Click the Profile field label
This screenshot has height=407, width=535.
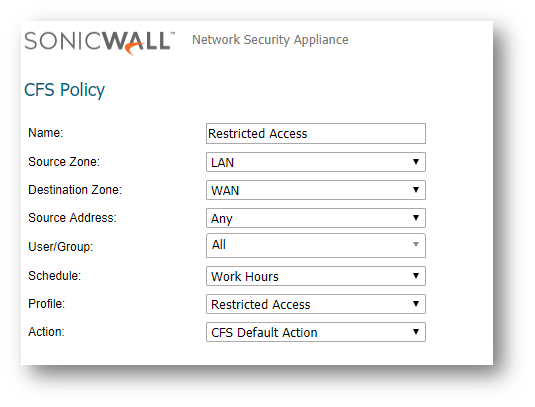(x=46, y=304)
